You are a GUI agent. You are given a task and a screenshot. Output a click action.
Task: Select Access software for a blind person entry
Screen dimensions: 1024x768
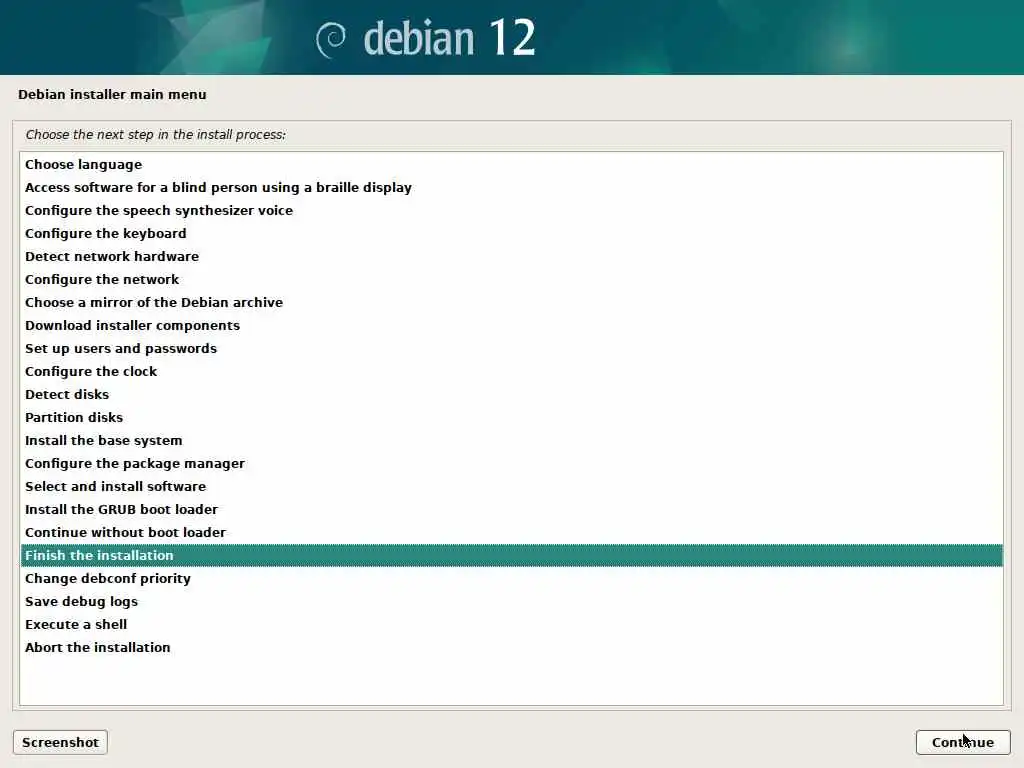point(511,187)
